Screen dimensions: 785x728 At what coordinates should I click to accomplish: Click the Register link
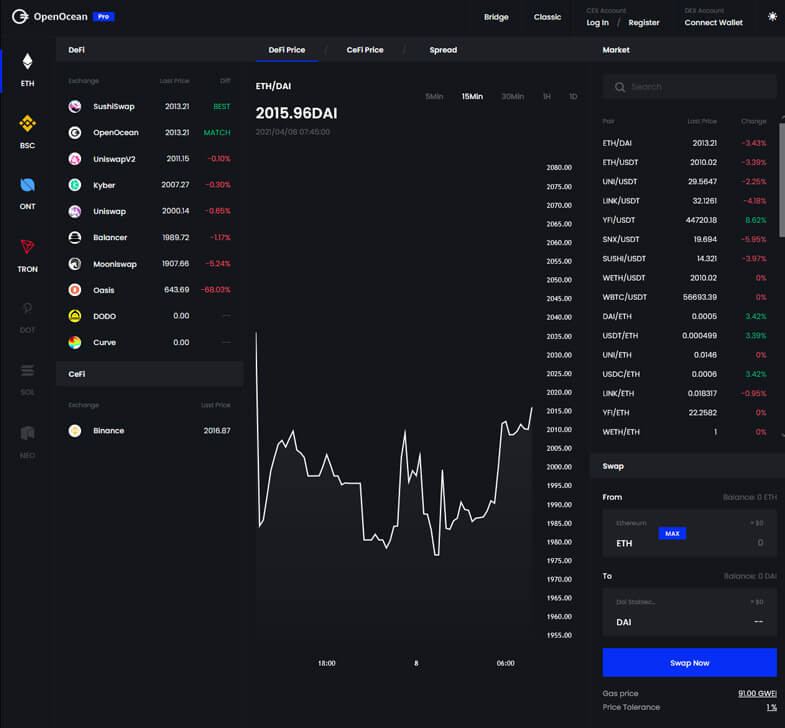(644, 23)
